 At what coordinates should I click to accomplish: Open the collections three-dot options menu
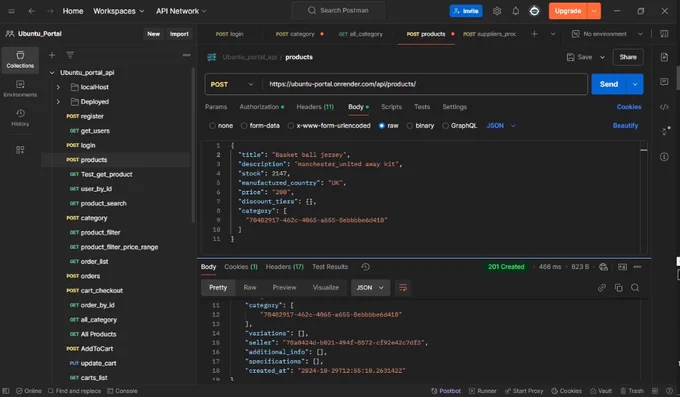tap(186, 55)
